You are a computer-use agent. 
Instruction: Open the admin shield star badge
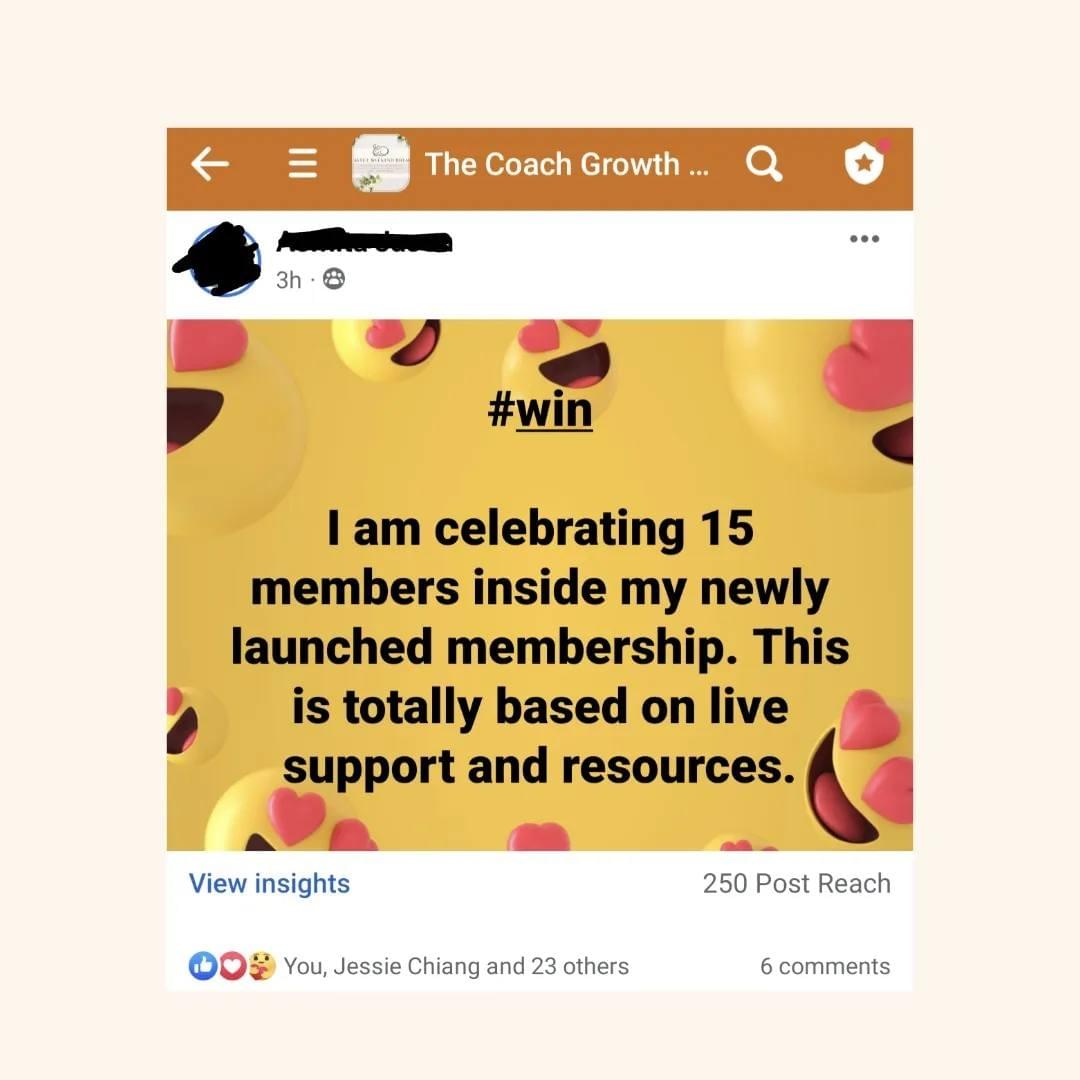865,163
